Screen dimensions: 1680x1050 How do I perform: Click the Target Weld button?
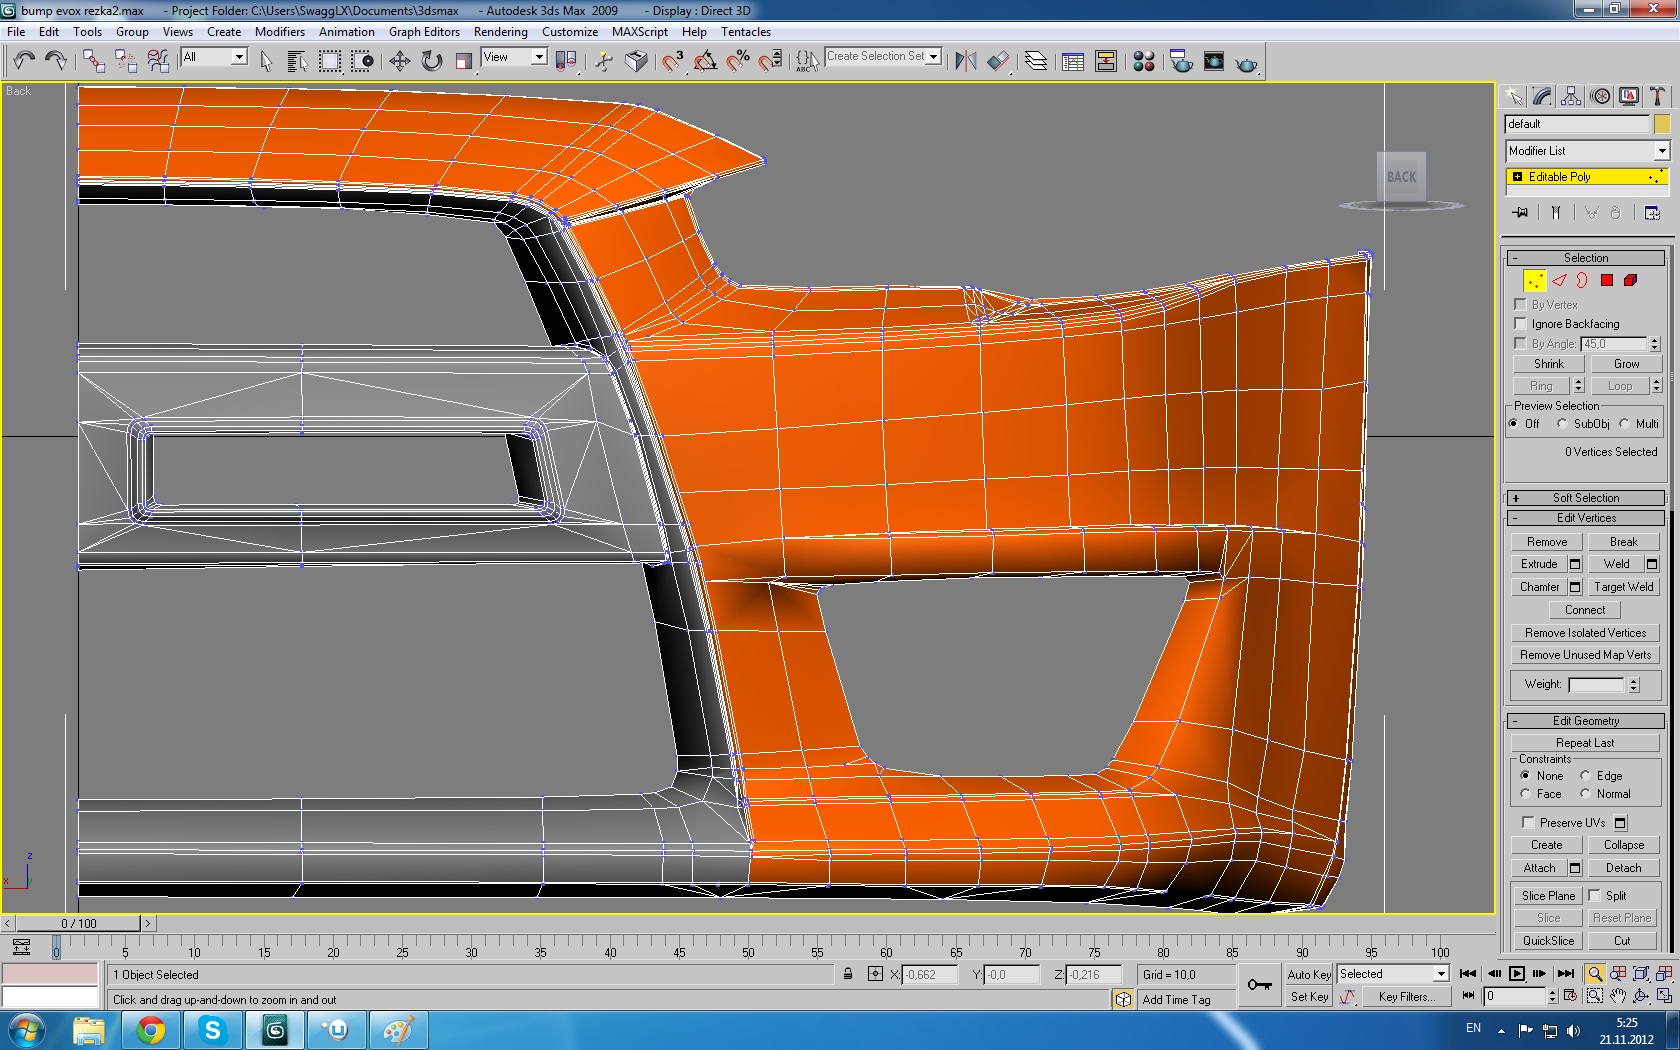click(1623, 587)
